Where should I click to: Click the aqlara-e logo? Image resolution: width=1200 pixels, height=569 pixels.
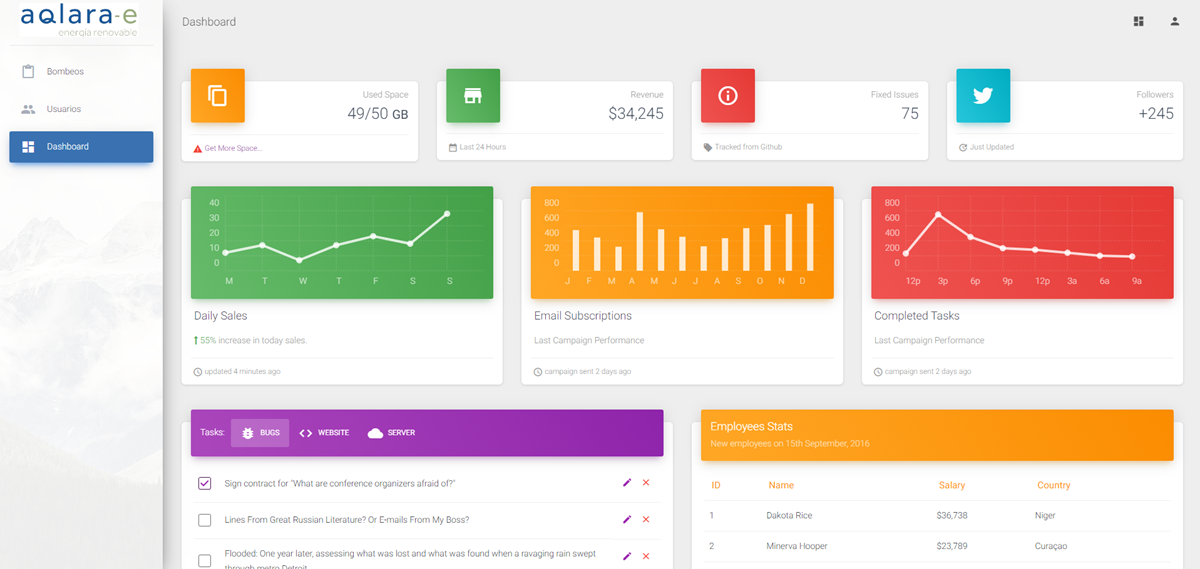79,20
